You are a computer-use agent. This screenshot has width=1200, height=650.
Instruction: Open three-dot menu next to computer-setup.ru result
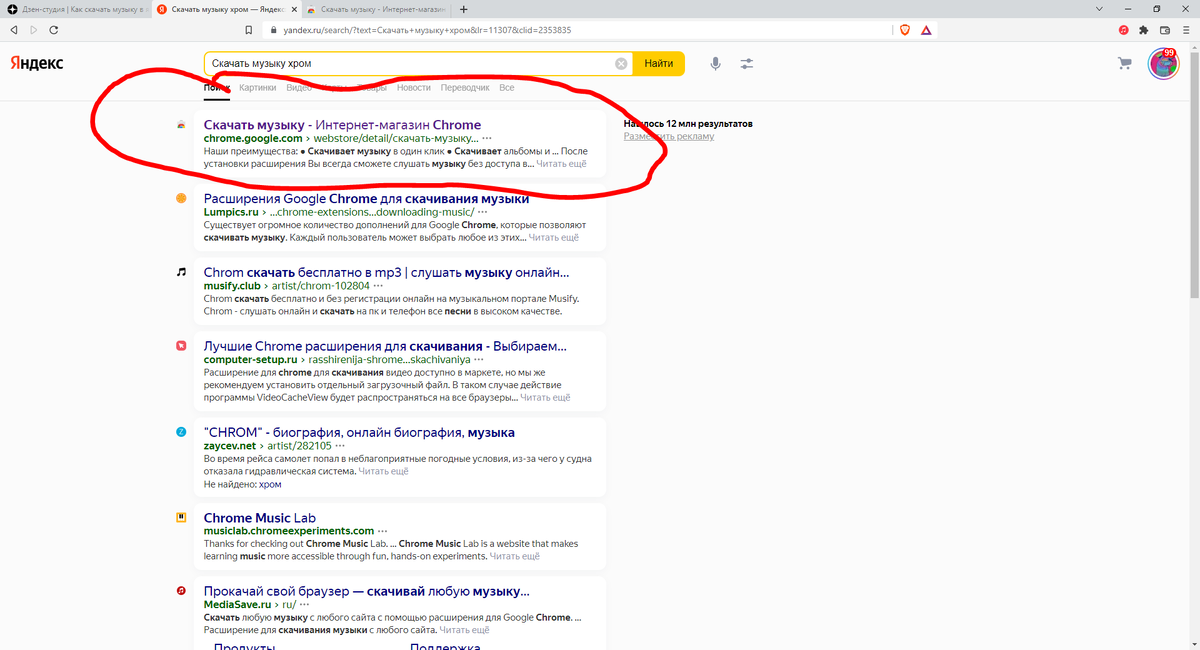(480, 359)
